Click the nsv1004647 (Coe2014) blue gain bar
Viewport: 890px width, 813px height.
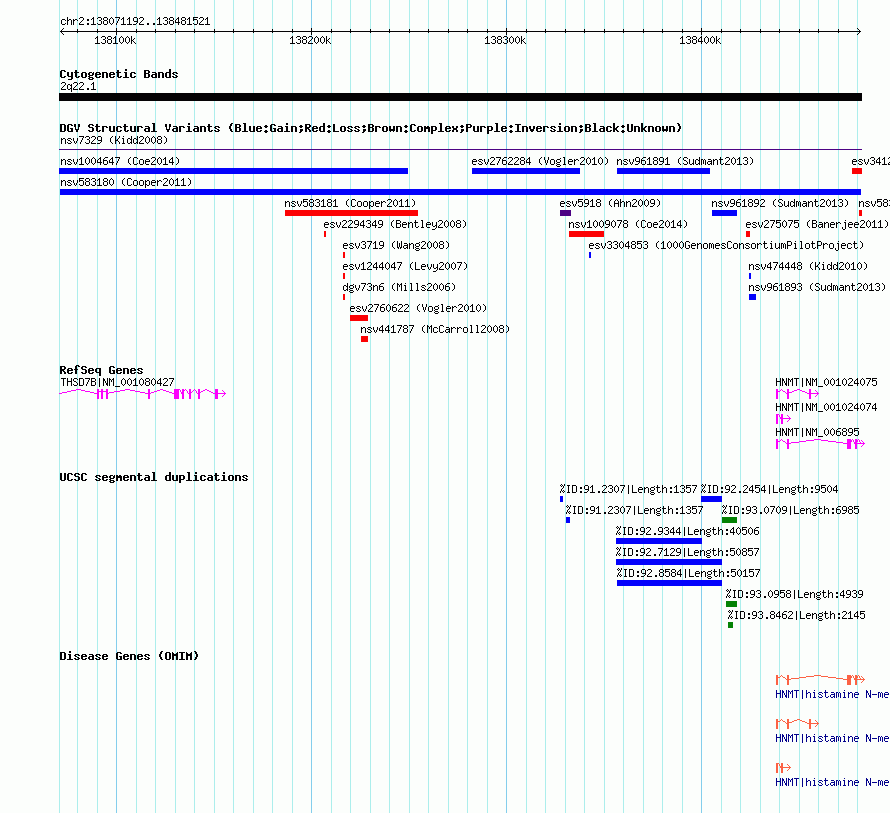(233, 171)
